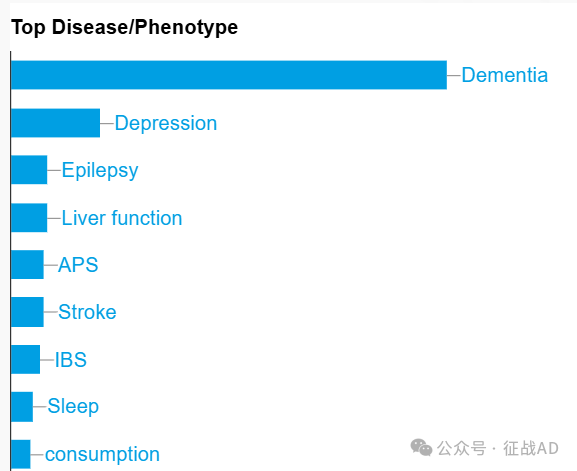Select the Stroke bar
The image size is (577, 471).
[x=27, y=312]
